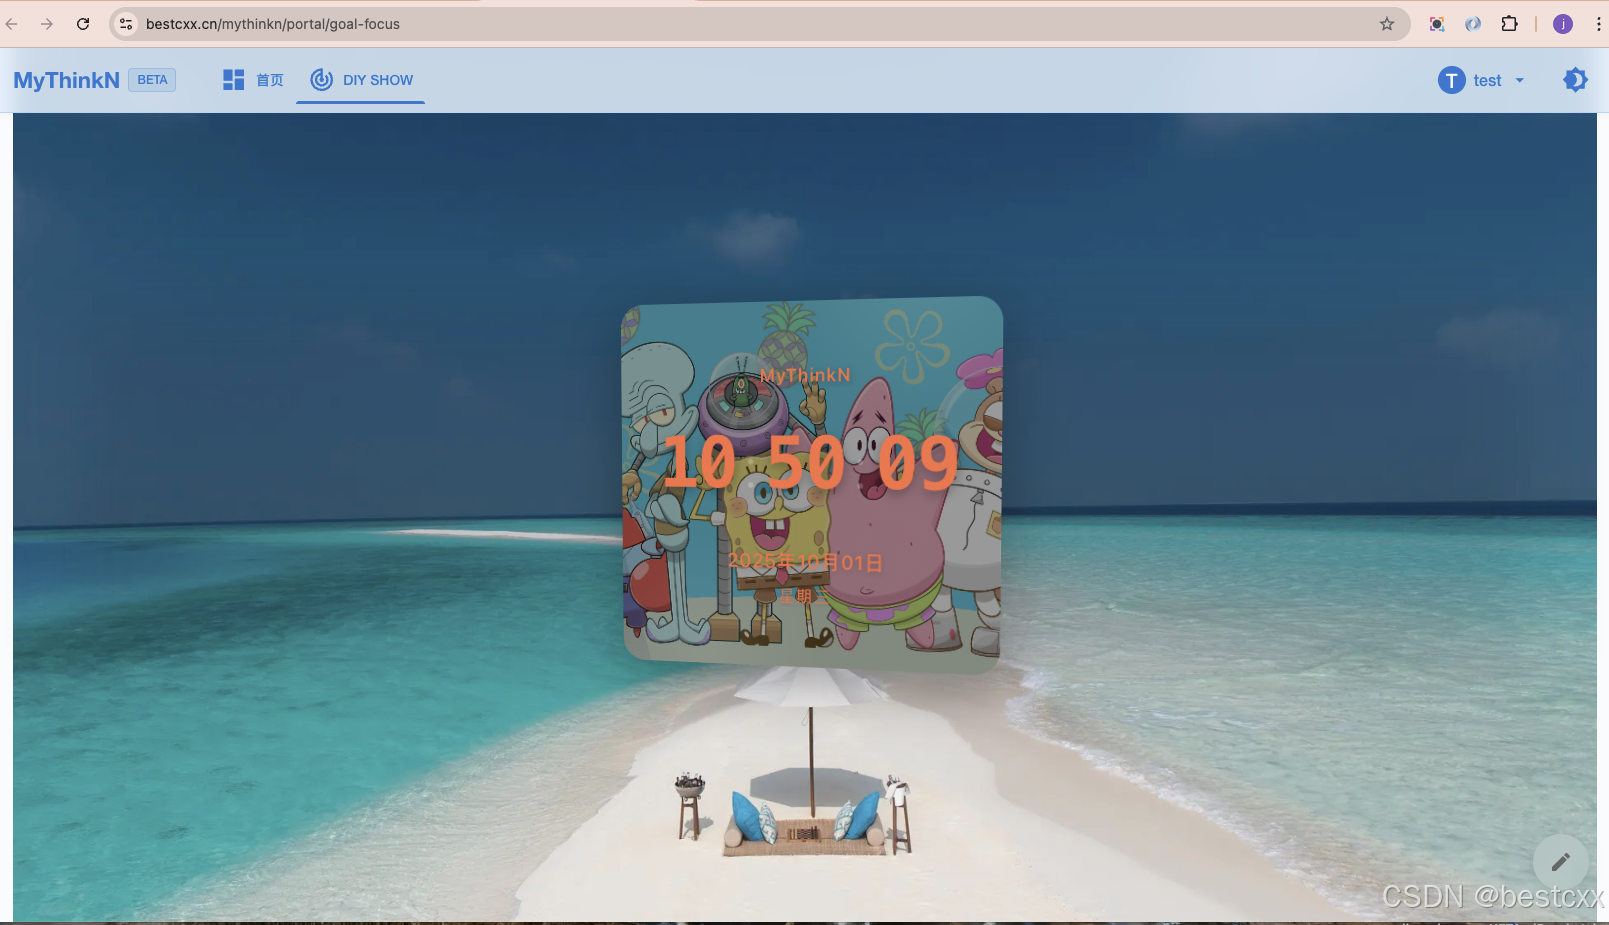
Task: Click the weekday text under the date
Action: pos(804,596)
